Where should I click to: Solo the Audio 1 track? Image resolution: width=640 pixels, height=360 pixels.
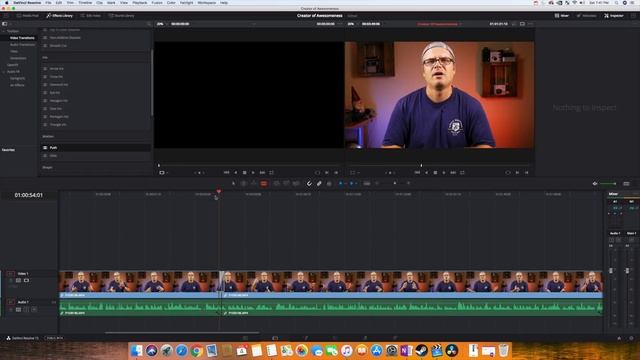(x=26, y=310)
